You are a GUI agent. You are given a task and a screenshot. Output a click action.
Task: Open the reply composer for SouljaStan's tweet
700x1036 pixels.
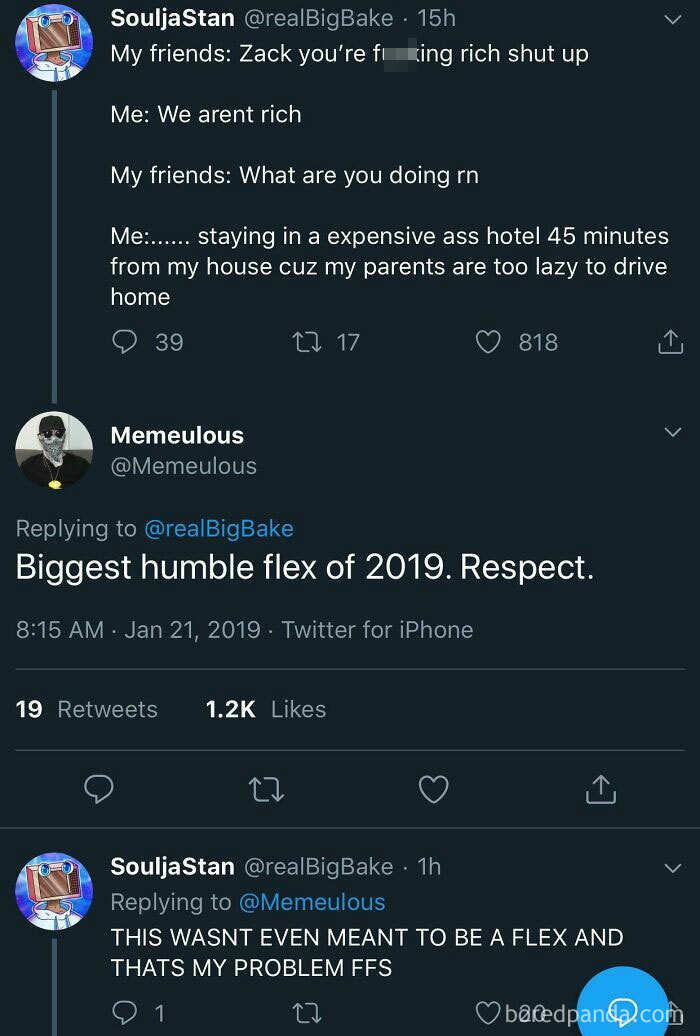pos(123,342)
